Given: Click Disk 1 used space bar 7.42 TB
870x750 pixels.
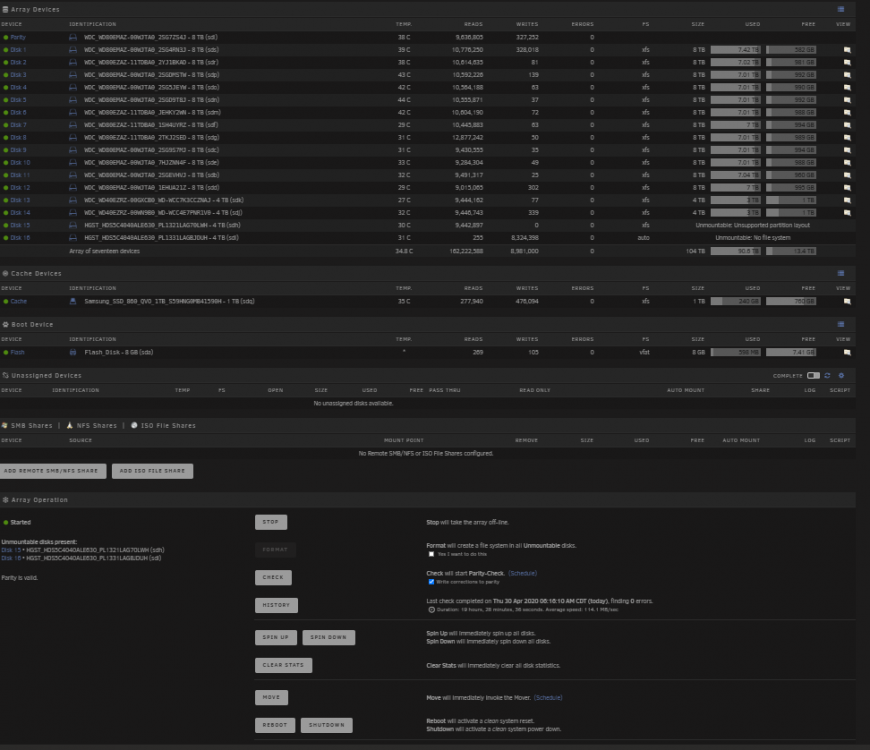Looking at the screenshot, I should pyautogui.click(x=735, y=50).
